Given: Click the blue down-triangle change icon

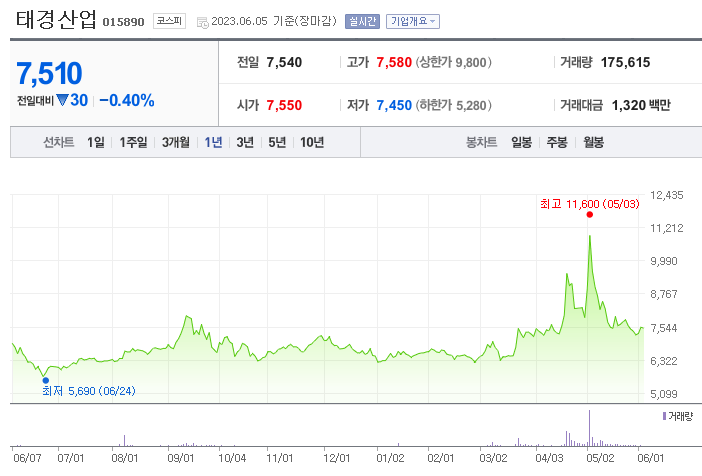Looking at the screenshot, I should click(62, 100).
